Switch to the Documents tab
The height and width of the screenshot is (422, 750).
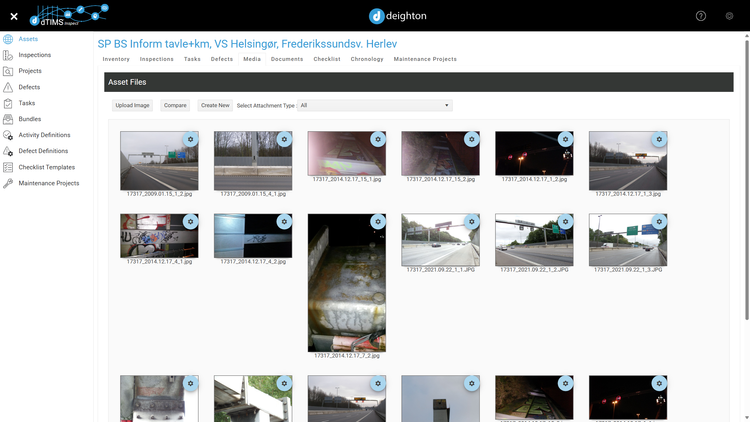click(287, 59)
